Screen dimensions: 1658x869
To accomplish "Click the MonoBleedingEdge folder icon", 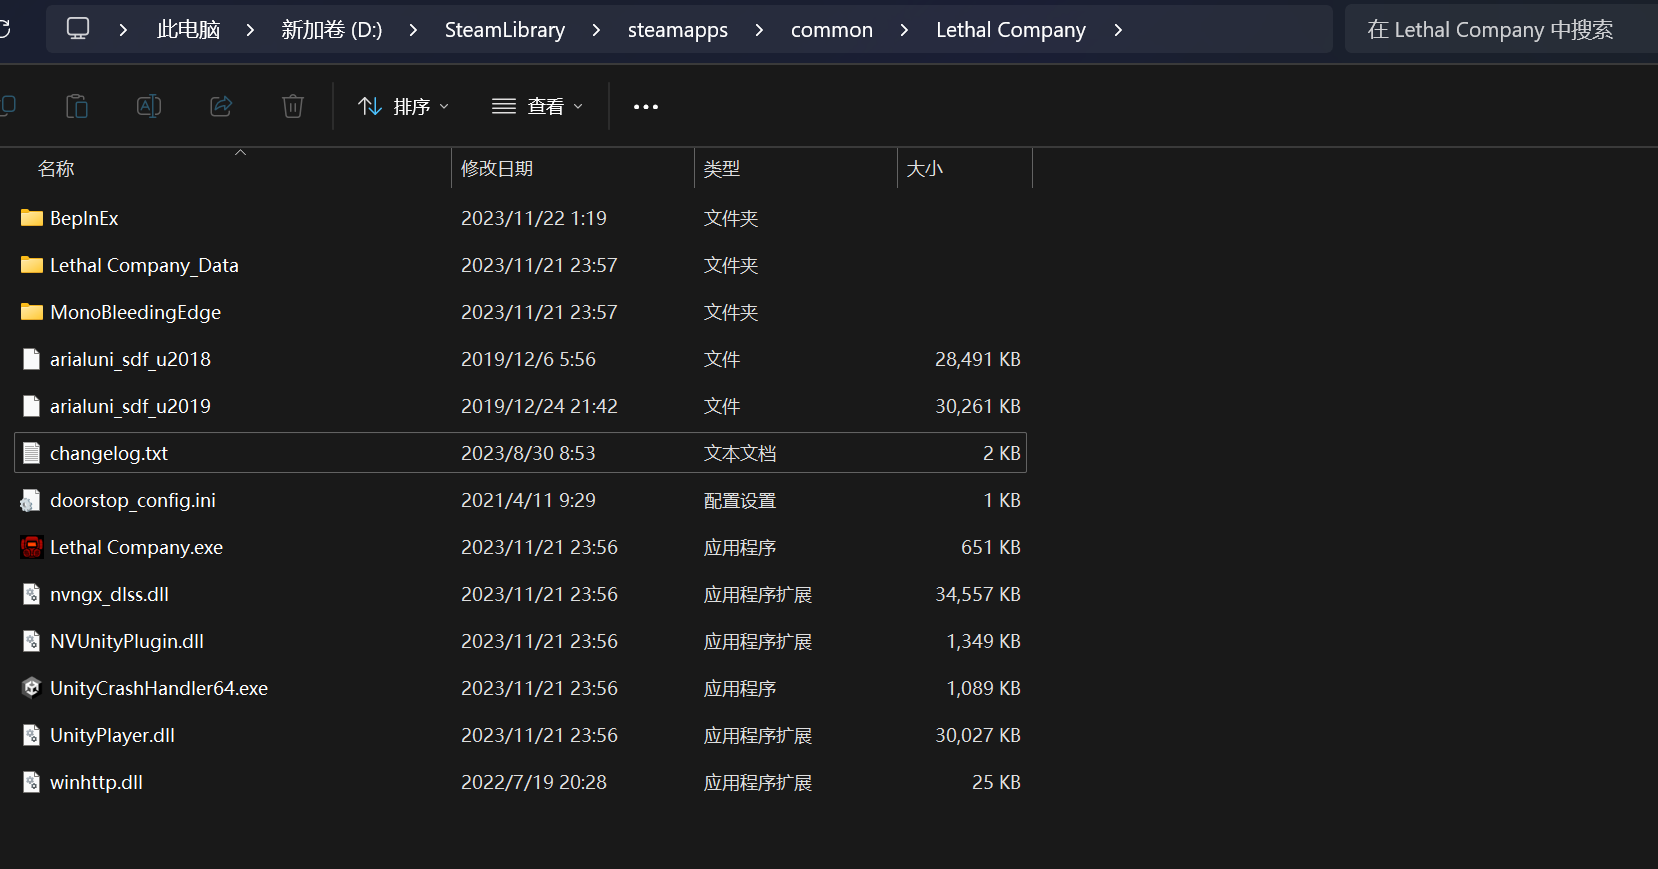I will tap(32, 312).
